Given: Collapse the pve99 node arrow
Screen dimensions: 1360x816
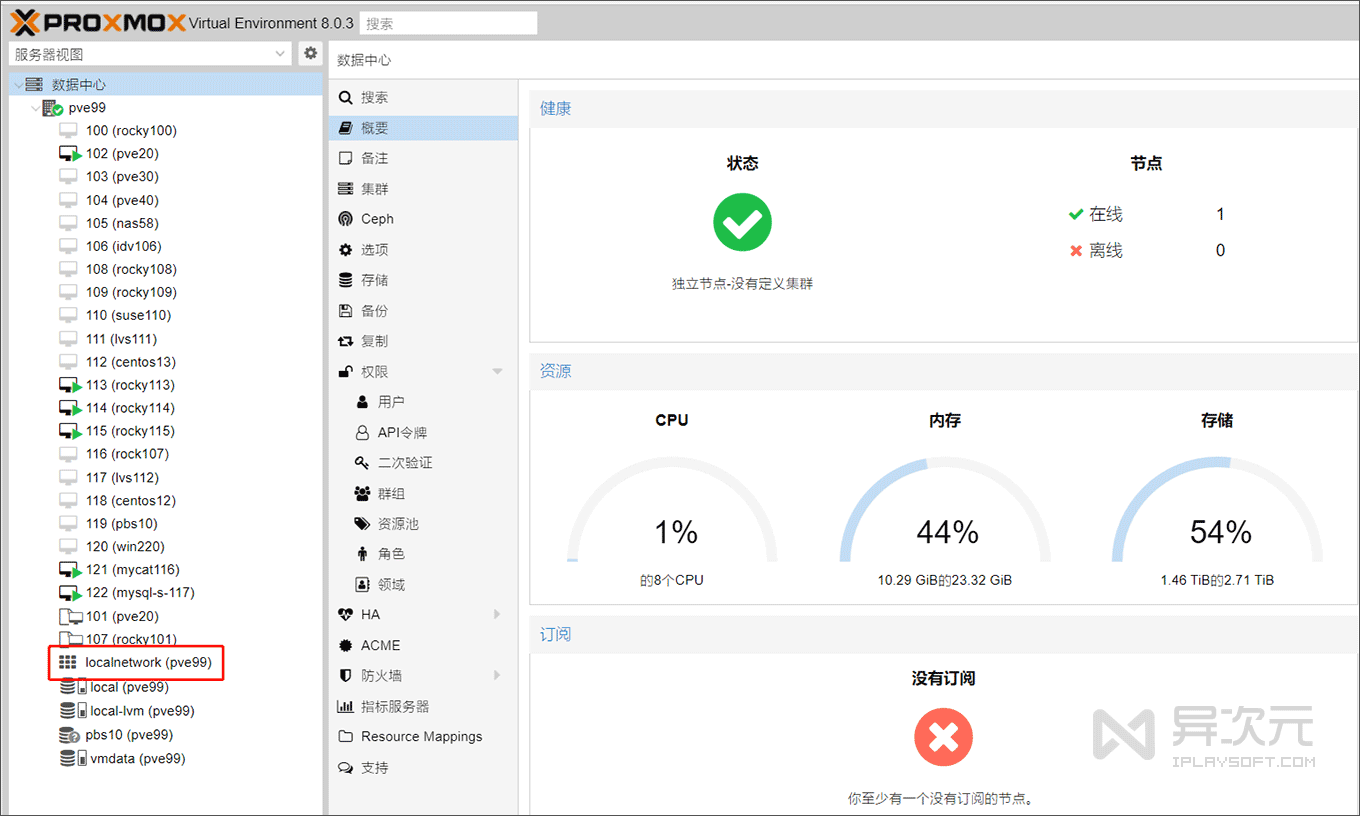Looking at the screenshot, I should [x=35, y=108].
